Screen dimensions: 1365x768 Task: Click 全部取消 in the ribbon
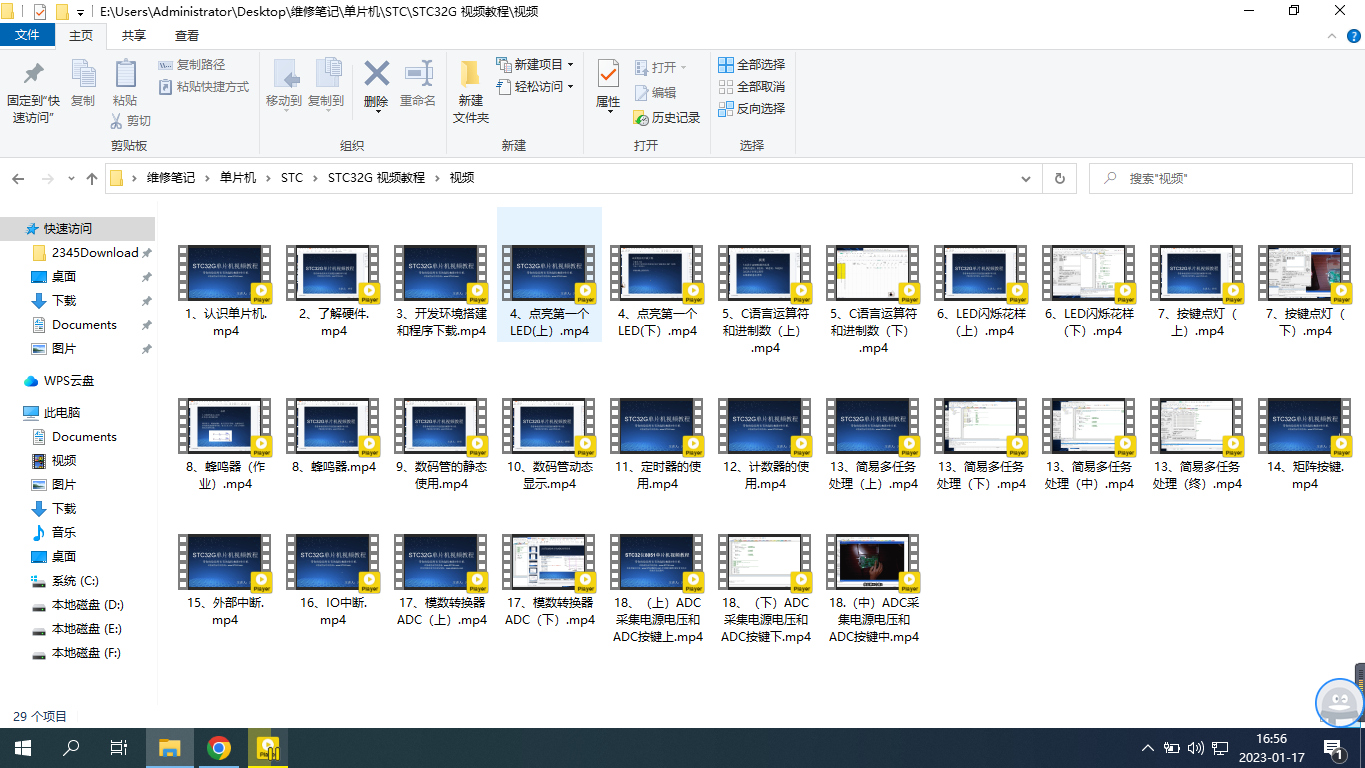click(752, 87)
